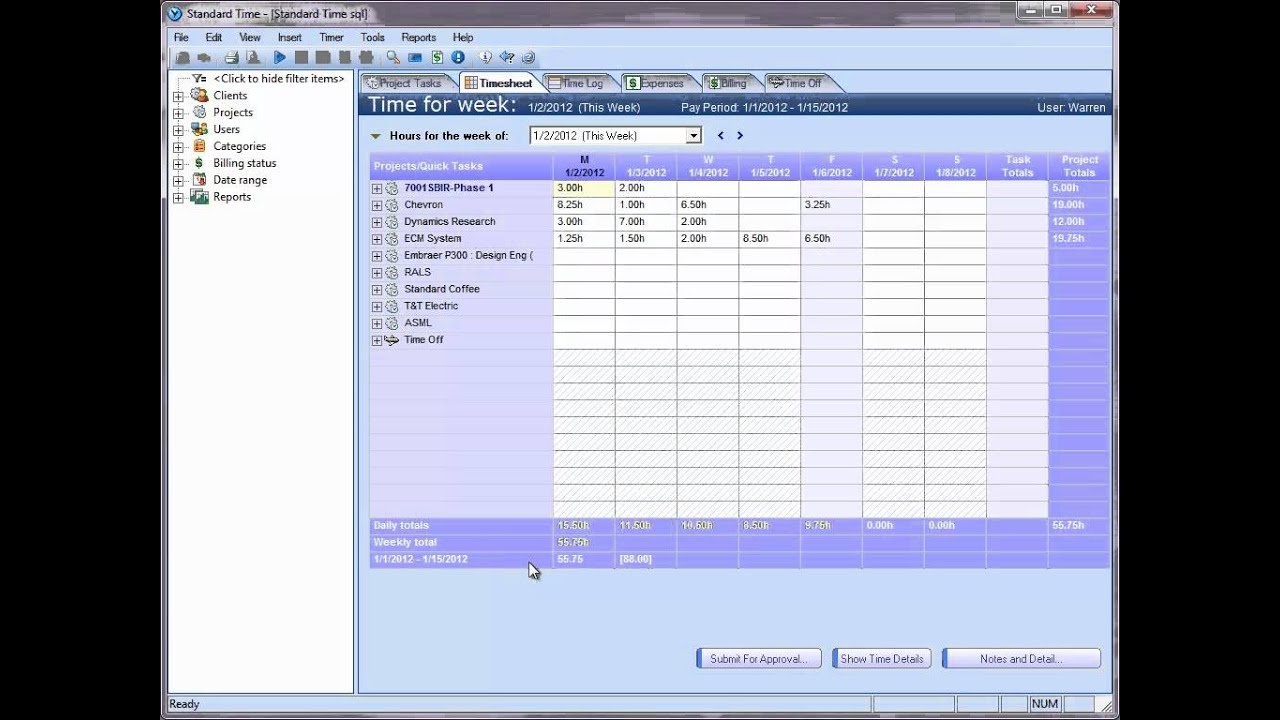The height and width of the screenshot is (720, 1280).
Task: Collapse the Hours for the week triangle
Action: [x=376, y=136]
